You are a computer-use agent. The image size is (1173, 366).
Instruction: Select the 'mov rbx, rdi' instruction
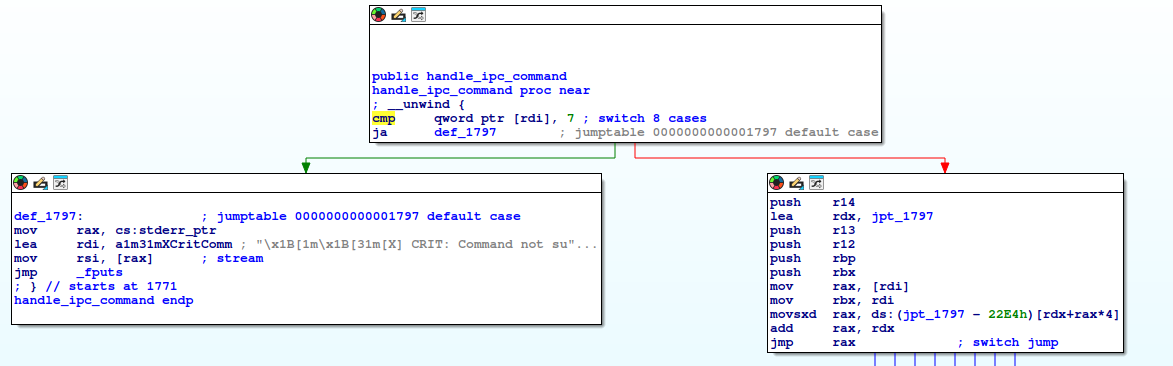[833, 302]
